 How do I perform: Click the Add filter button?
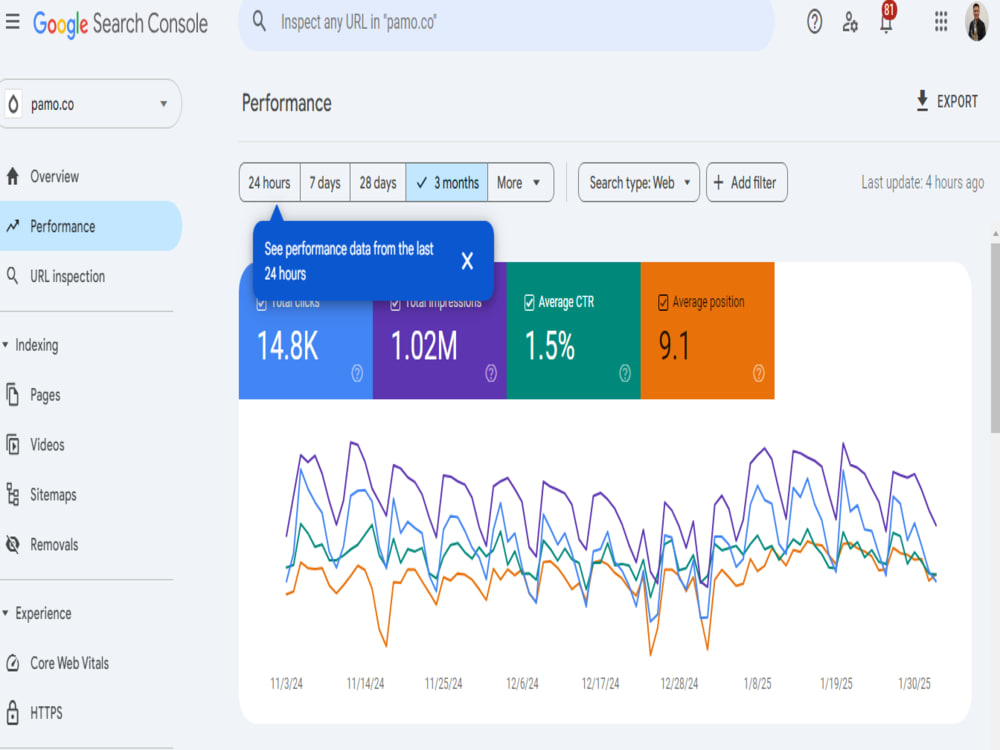click(x=746, y=182)
